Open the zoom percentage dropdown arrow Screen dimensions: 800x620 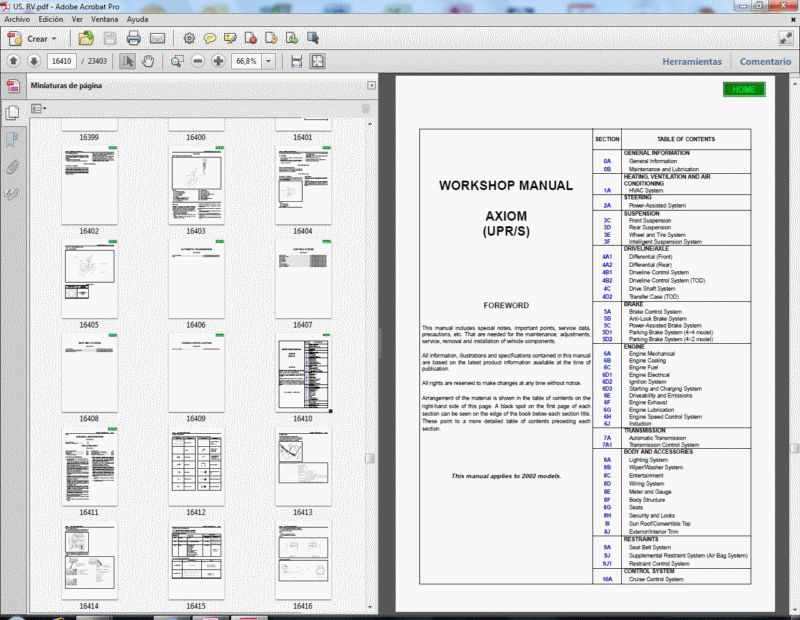point(268,61)
